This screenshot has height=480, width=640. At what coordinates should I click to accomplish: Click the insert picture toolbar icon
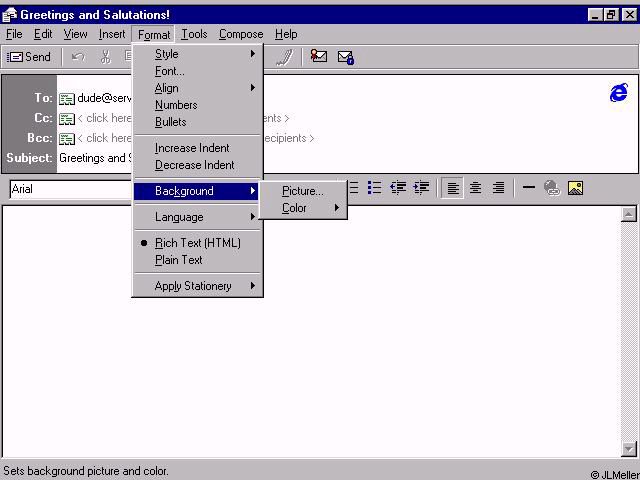click(575, 188)
